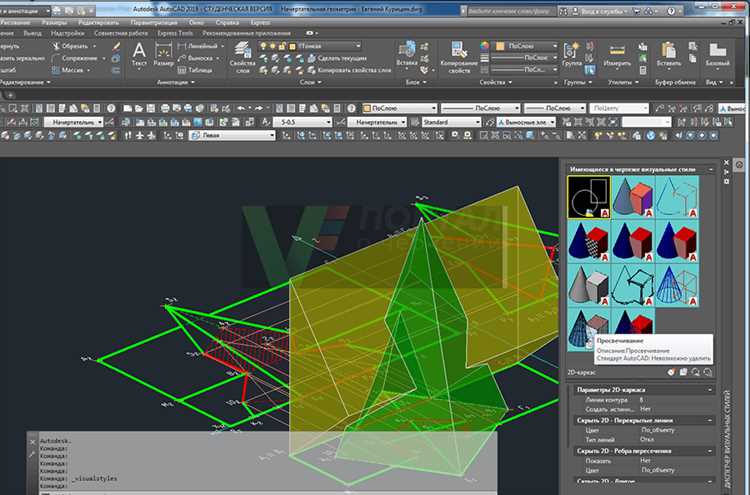Select the 2D-каркас visual style thumbnail
This screenshot has height=495, width=750.
(x=587, y=196)
